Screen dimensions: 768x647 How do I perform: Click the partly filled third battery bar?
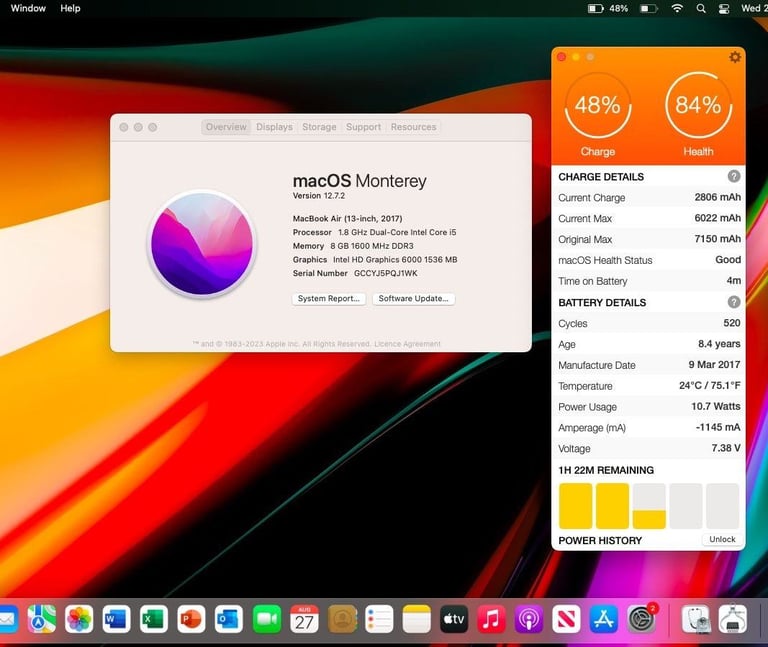pyautogui.click(x=649, y=506)
